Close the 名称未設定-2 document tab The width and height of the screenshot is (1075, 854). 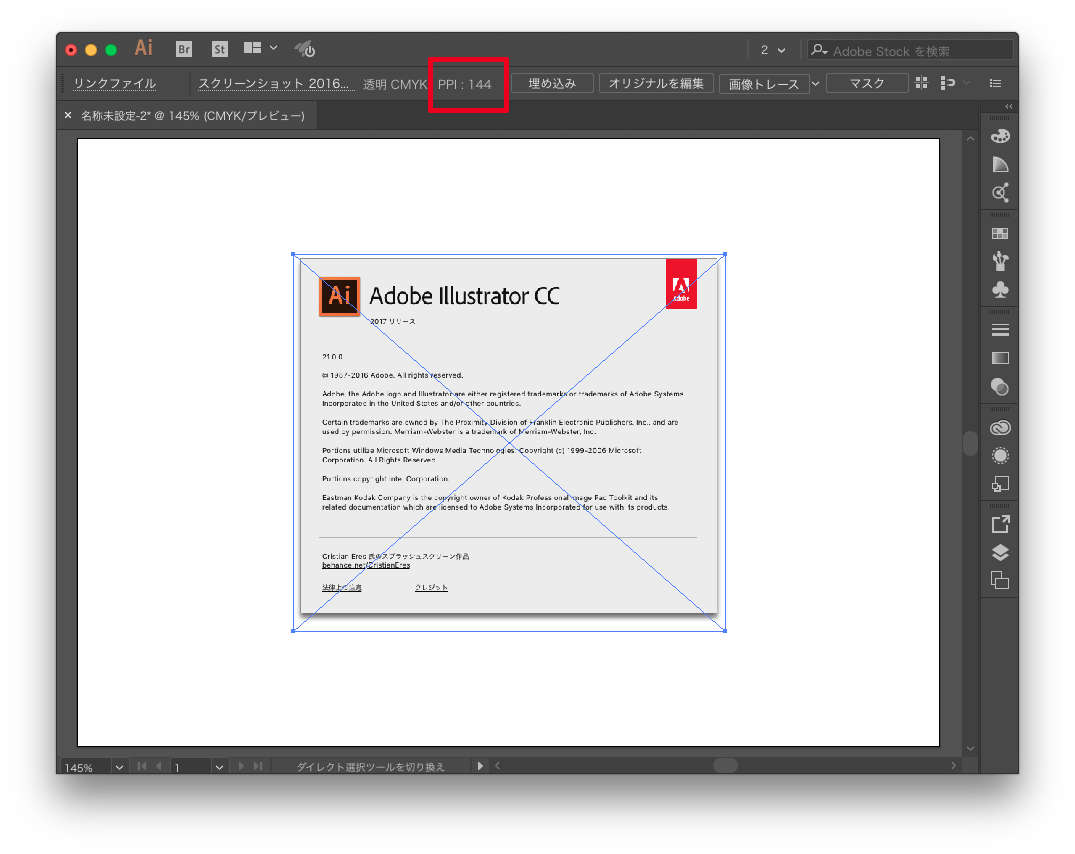pyautogui.click(x=68, y=115)
